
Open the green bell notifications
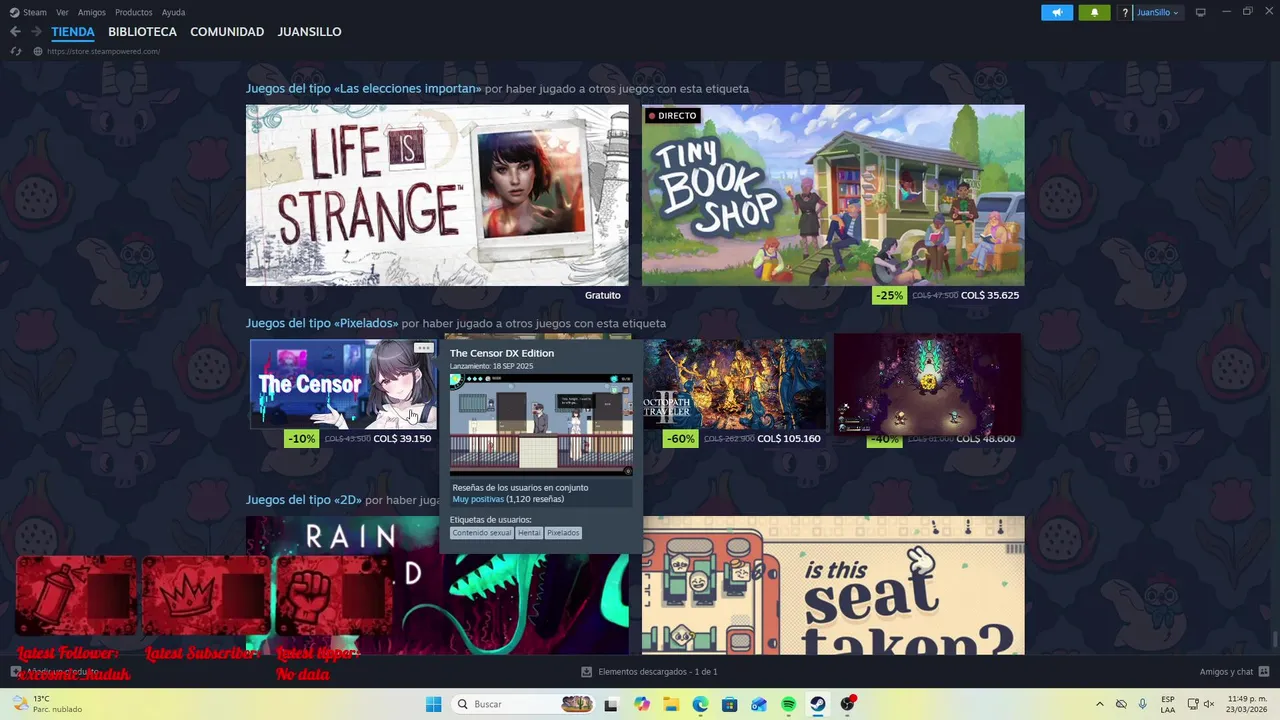(x=1094, y=12)
